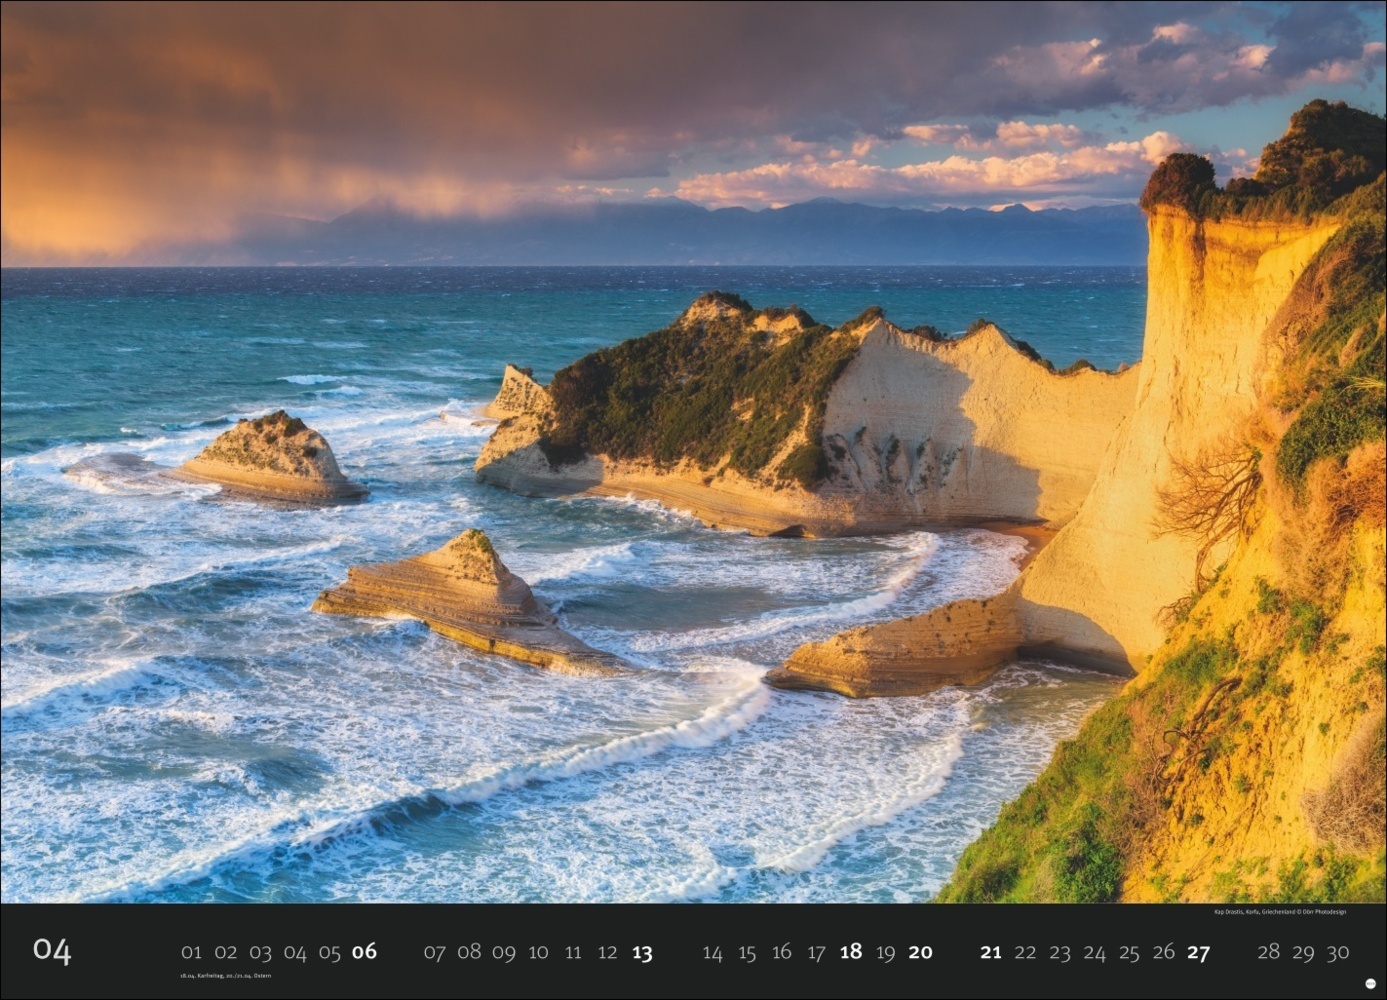Select day 04 between 03 and 05

click(x=295, y=953)
